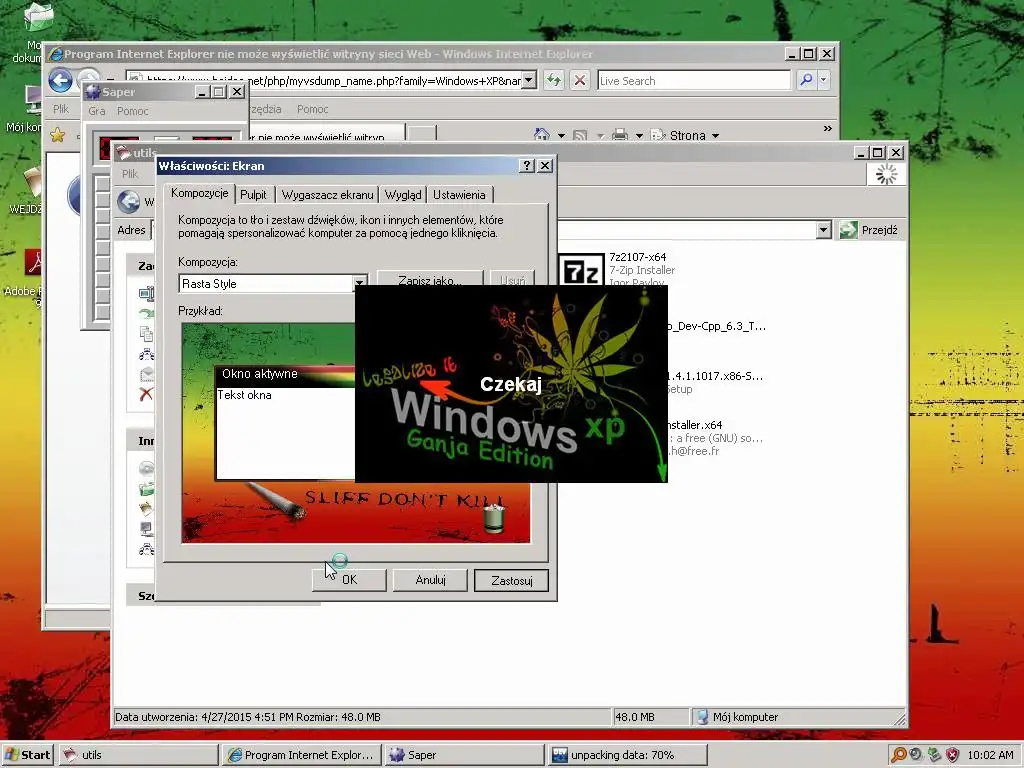Click the magnifier icon in system tray
The width and height of the screenshot is (1024, 768).
pos(899,755)
